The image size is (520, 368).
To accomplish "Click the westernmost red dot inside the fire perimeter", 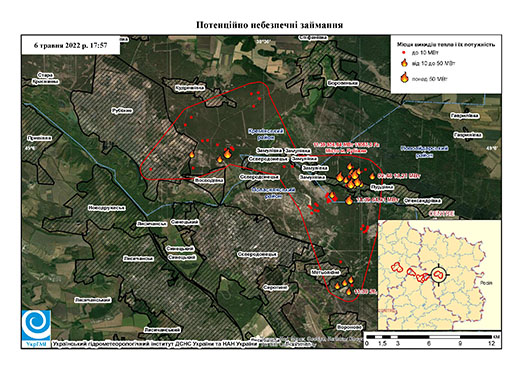I will 151,169.
